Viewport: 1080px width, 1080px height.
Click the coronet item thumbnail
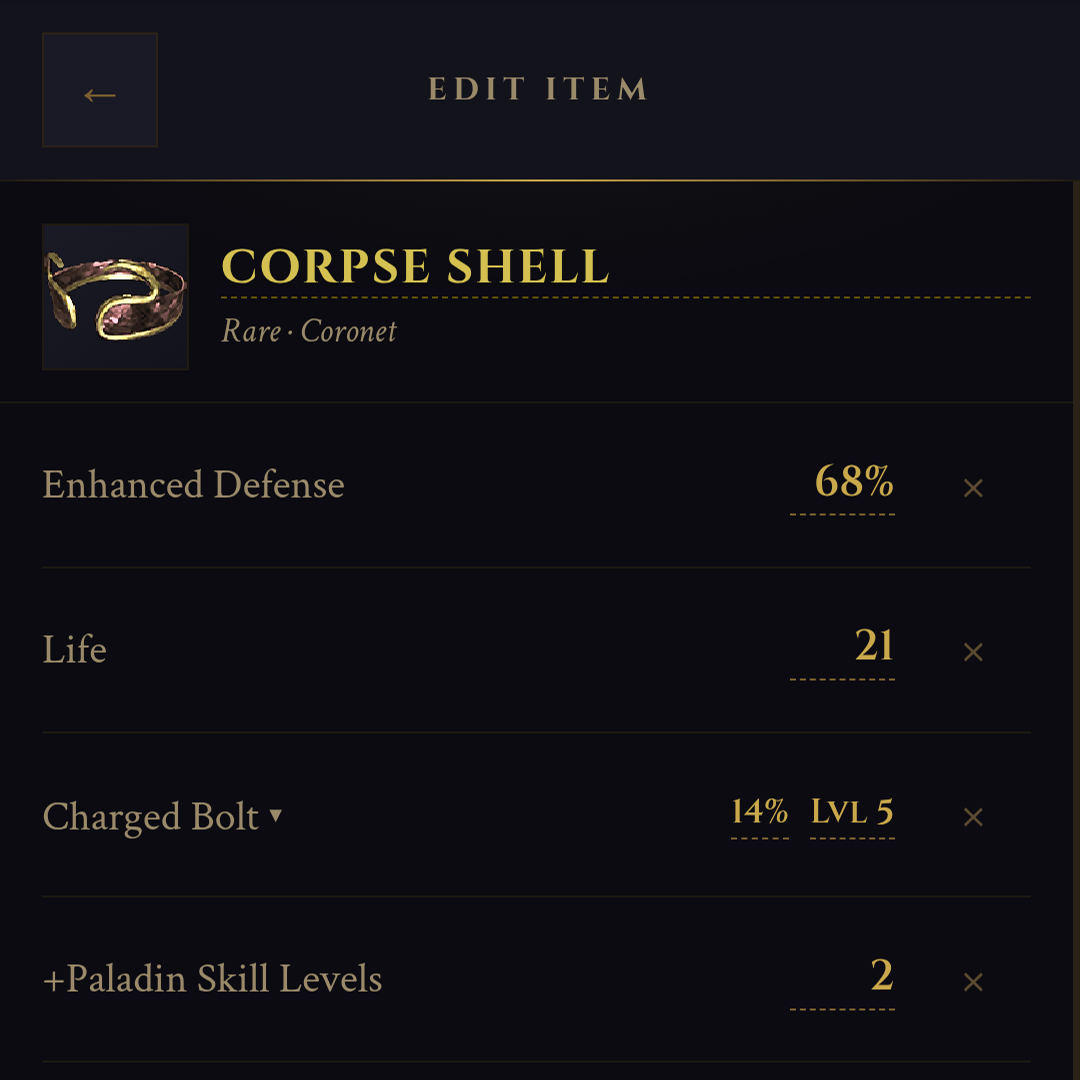point(115,297)
